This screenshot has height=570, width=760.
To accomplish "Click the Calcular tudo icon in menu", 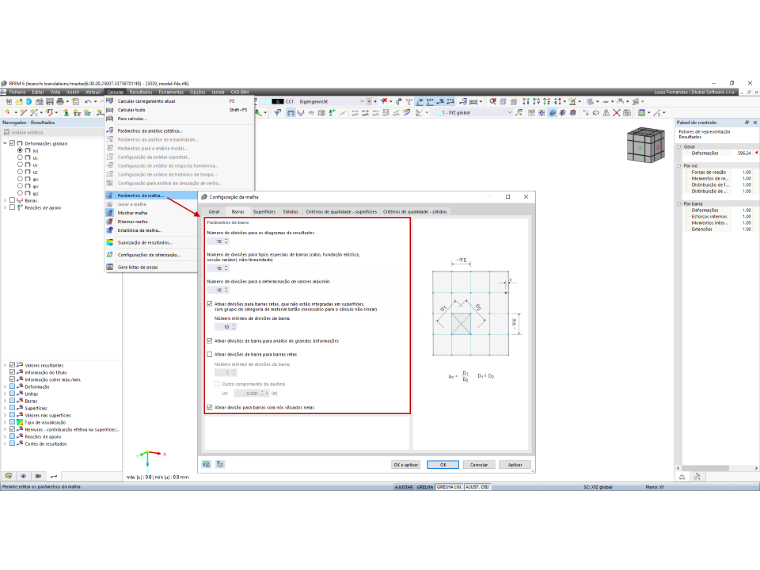I will (110, 110).
